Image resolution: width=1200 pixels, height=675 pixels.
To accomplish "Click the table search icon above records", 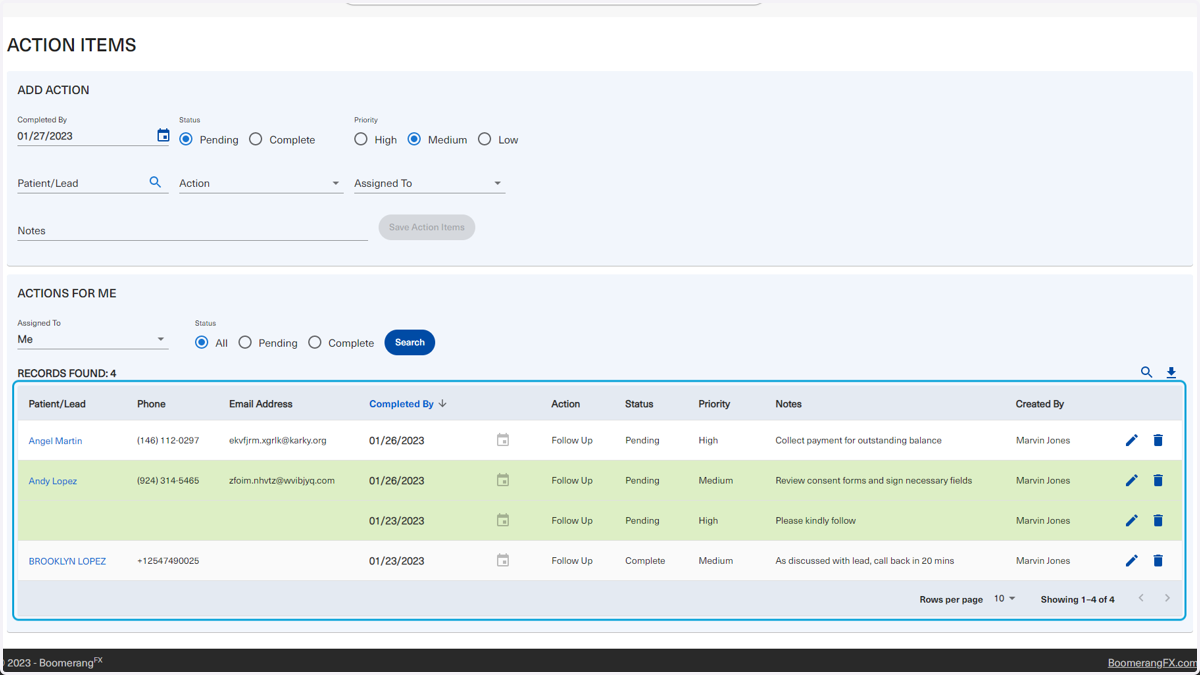I will pyautogui.click(x=1146, y=372).
